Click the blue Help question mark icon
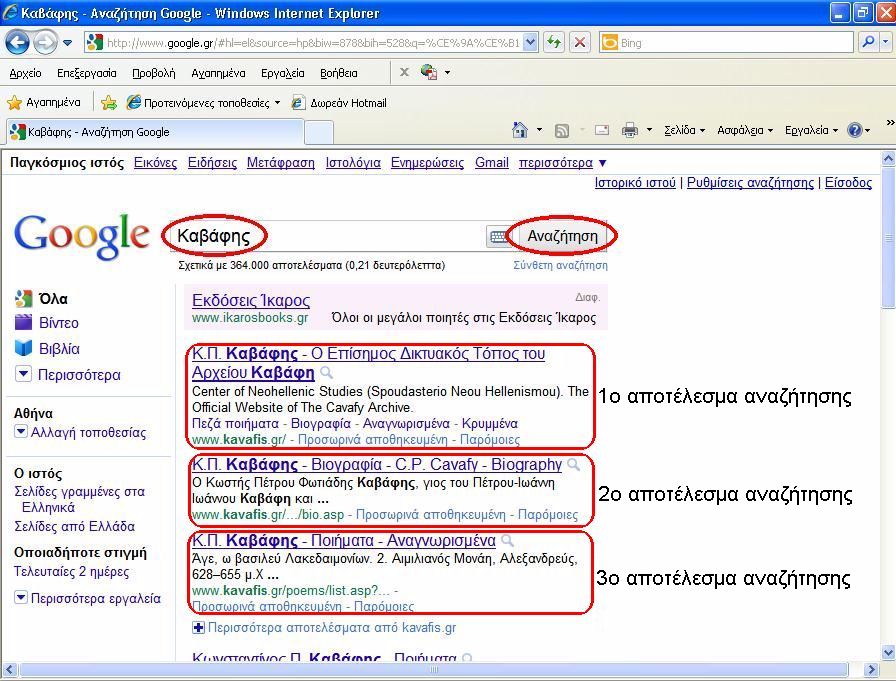This screenshot has width=896, height=681. (854, 130)
